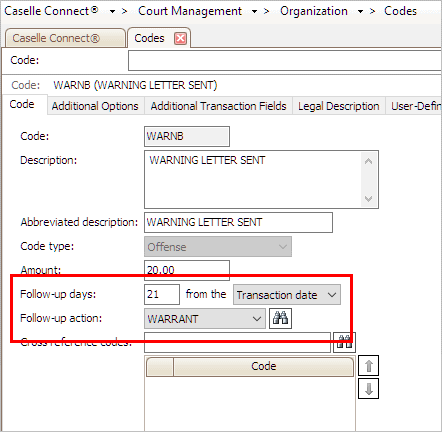The width and height of the screenshot is (442, 432).
Task: Switch to Additional Transaction Fields tab
Action: click(218, 106)
